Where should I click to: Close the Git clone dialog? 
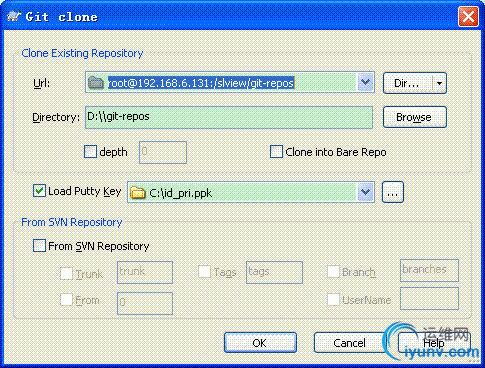click(468, 16)
